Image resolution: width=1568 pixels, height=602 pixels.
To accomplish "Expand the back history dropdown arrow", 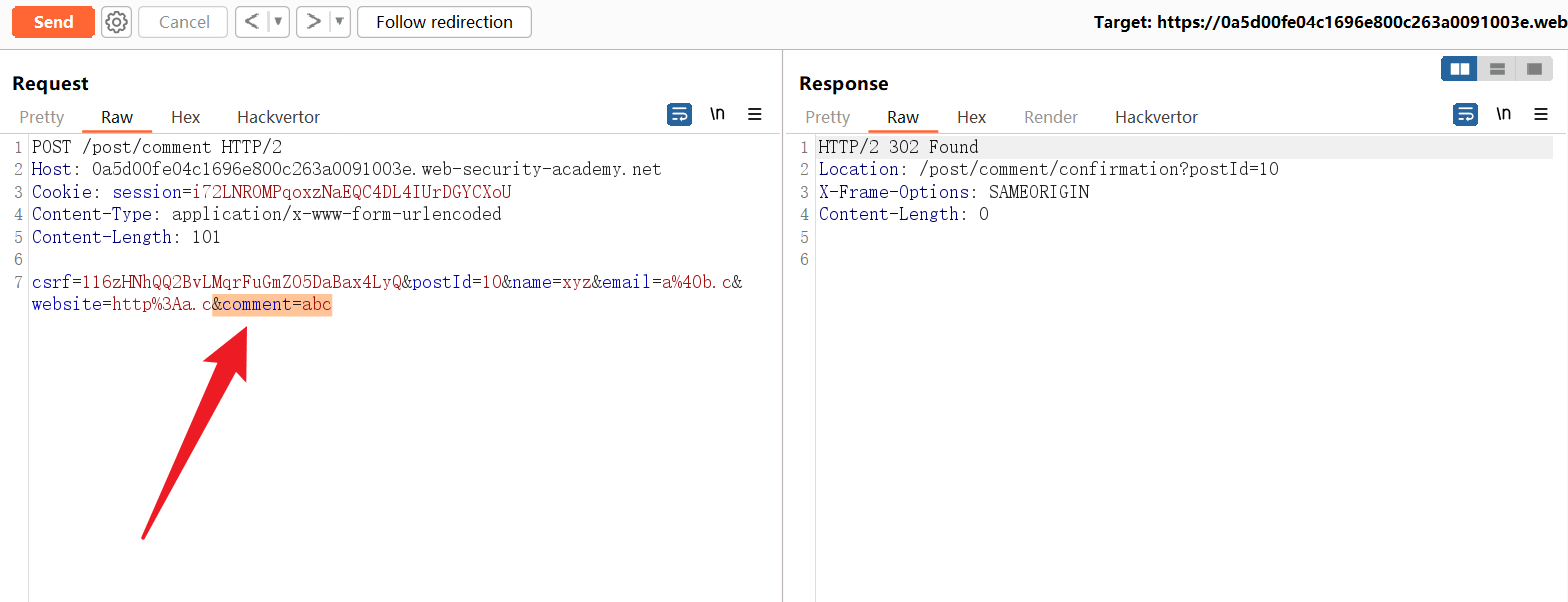I will (279, 22).
